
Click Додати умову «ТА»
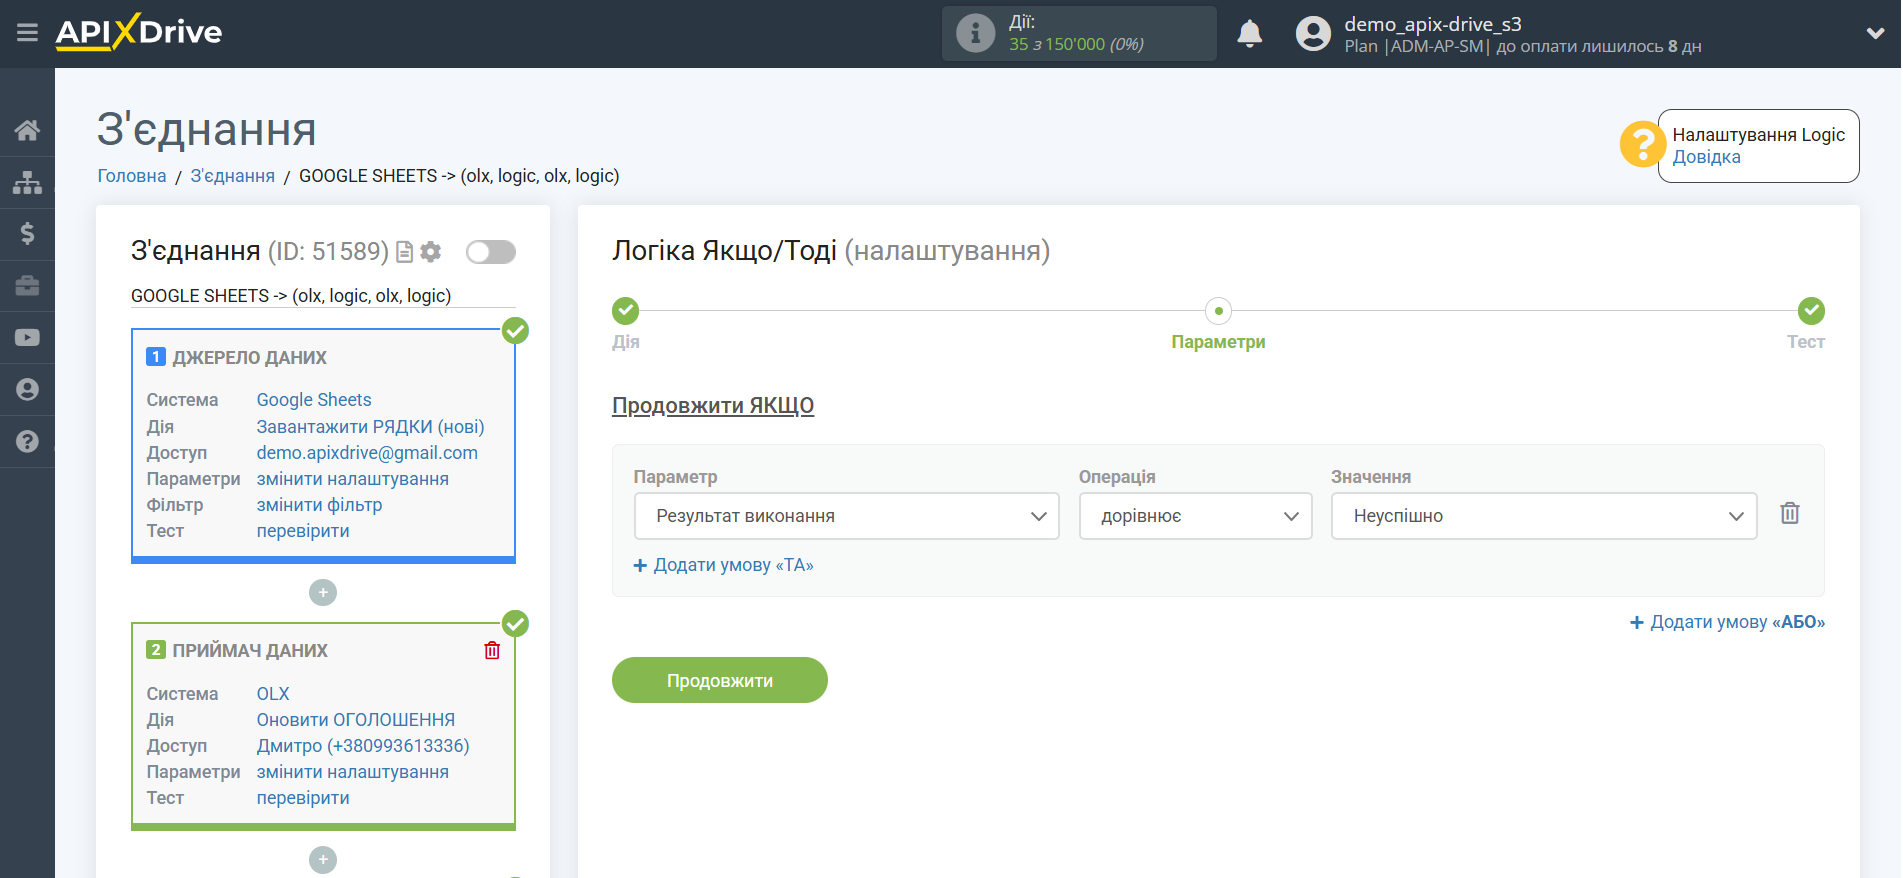point(724,566)
